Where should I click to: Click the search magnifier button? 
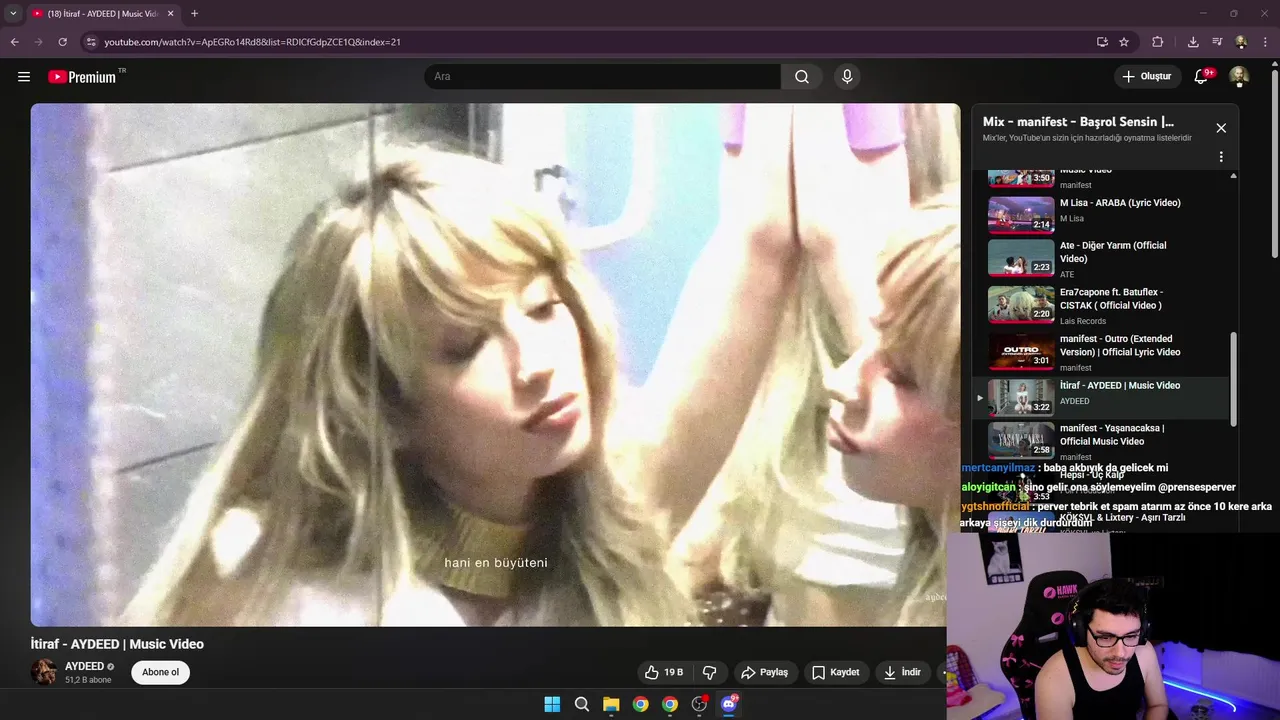[x=802, y=77]
